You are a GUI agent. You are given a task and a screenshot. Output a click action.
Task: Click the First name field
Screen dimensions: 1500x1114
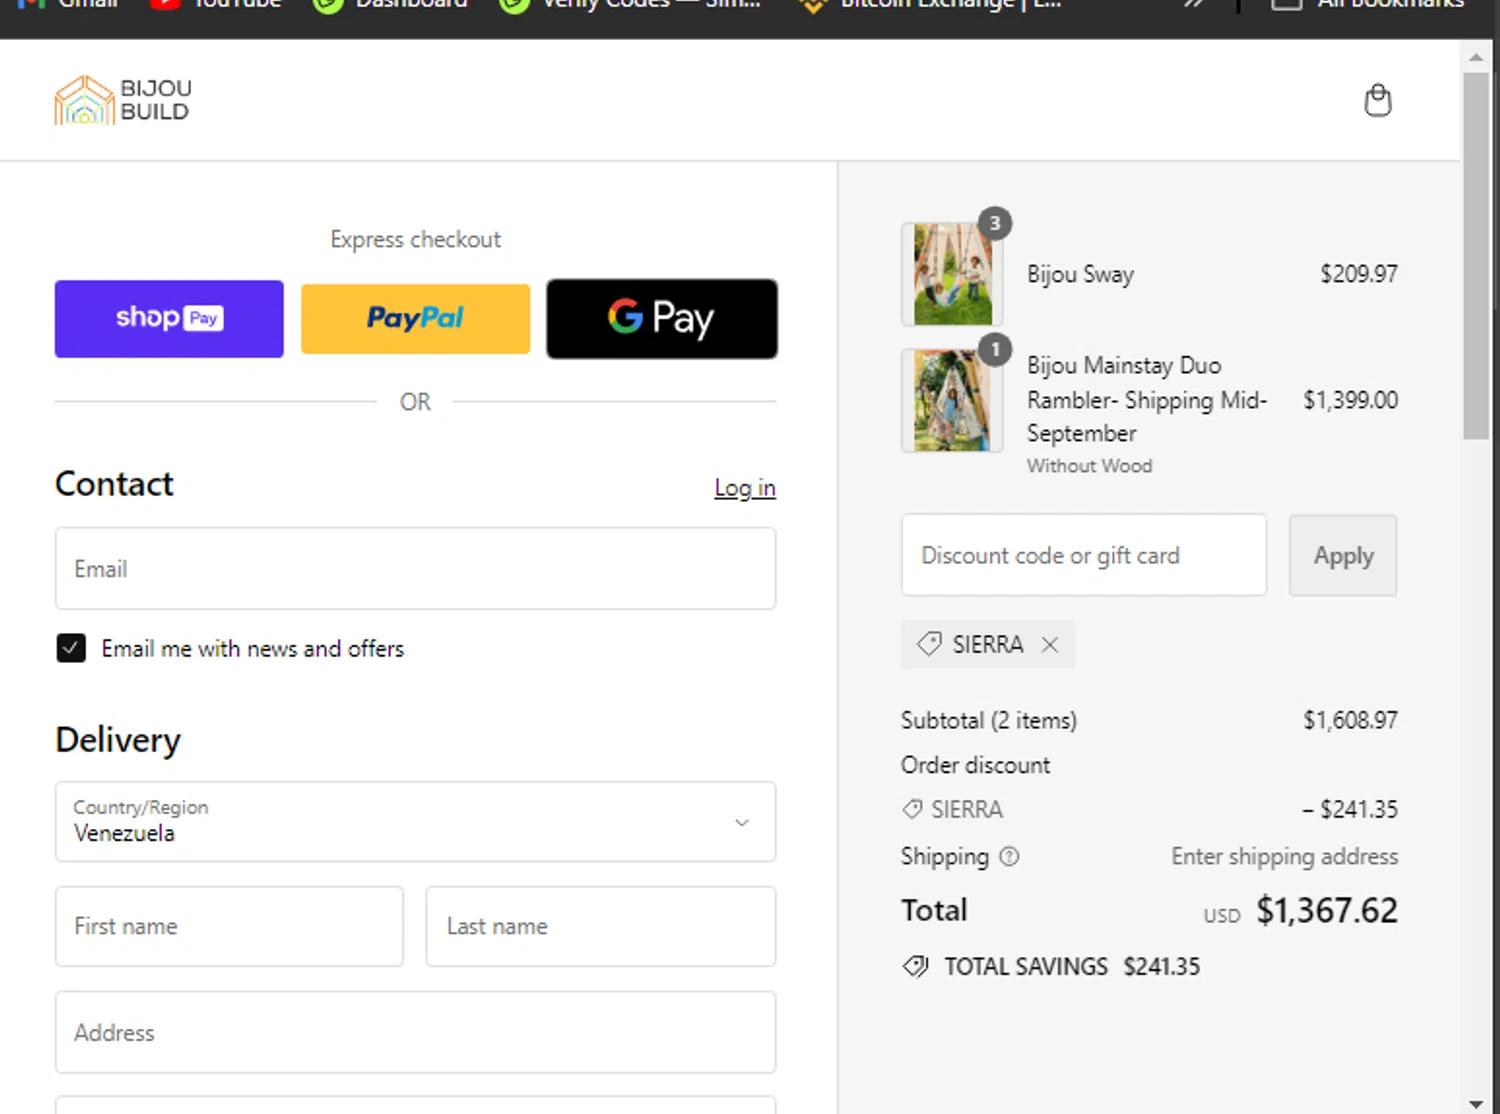(x=229, y=926)
